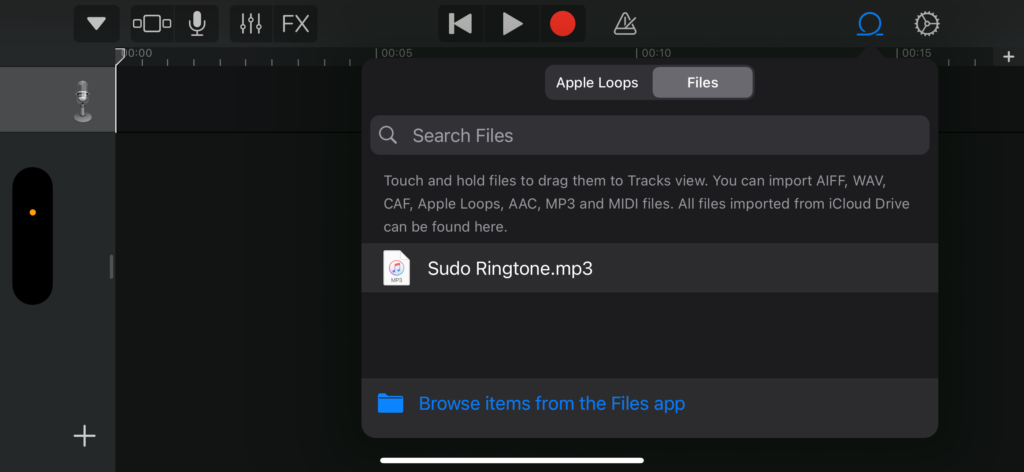This screenshot has width=1024, height=472.
Task: Click the 00:10 ruler mark
Action: coord(654,54)
